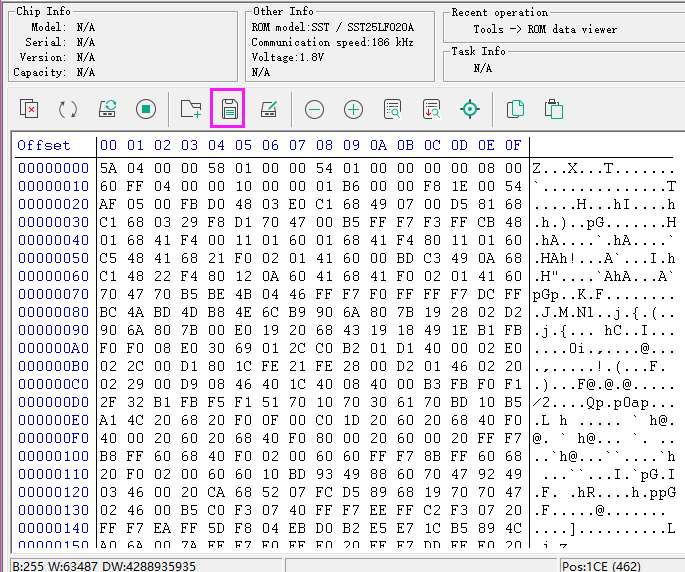Select offset row 00000100

point(53,456)
